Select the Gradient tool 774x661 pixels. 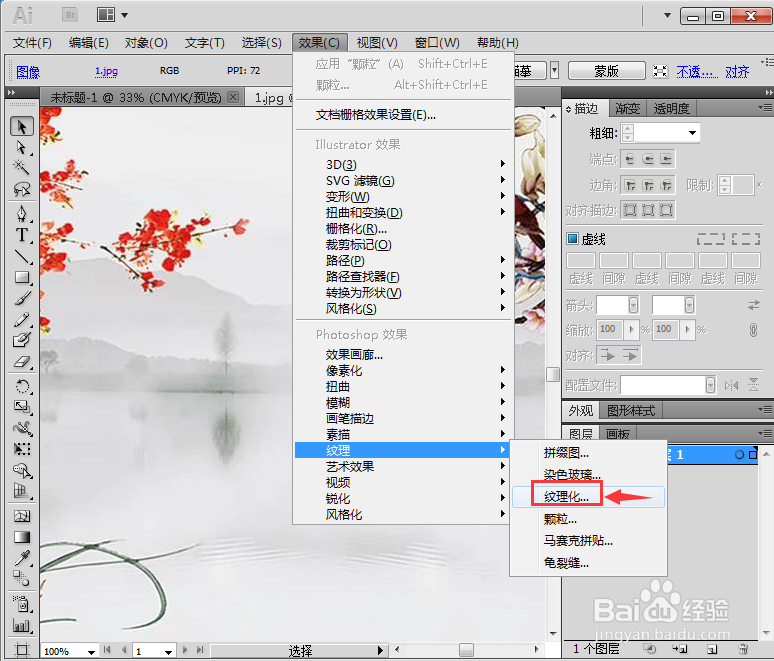pos(22,537)
